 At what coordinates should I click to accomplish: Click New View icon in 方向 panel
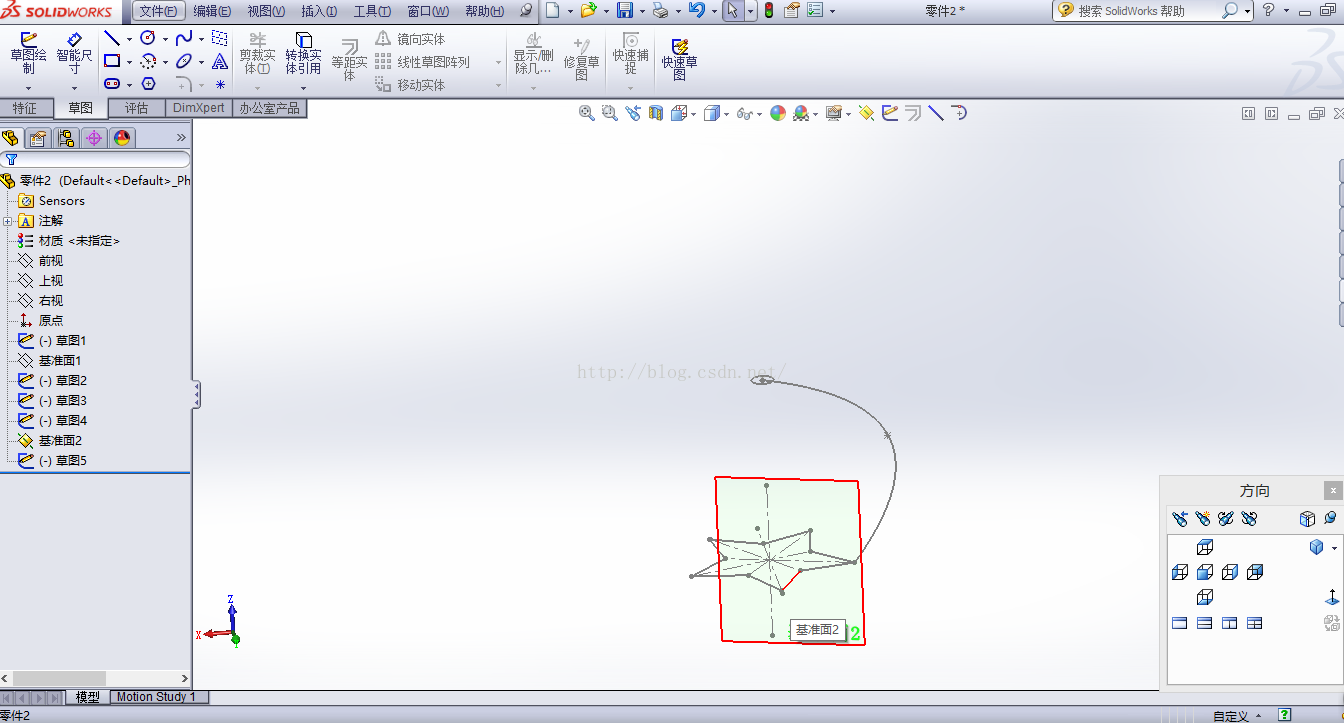point(1203,519)
